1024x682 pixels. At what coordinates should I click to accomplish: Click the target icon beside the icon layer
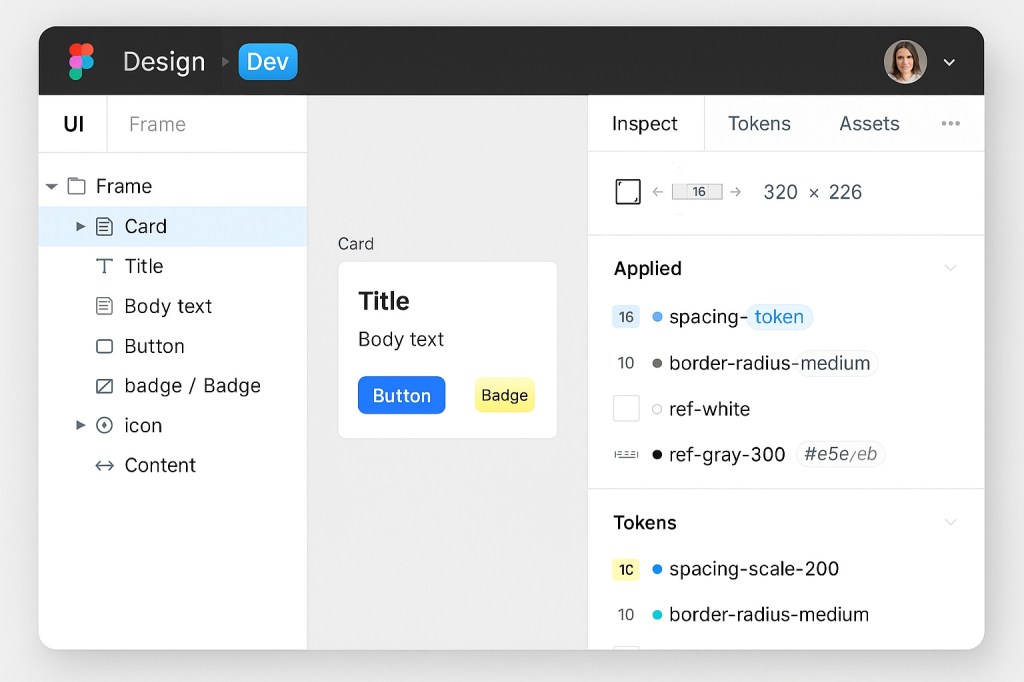(x=105, y=425)
